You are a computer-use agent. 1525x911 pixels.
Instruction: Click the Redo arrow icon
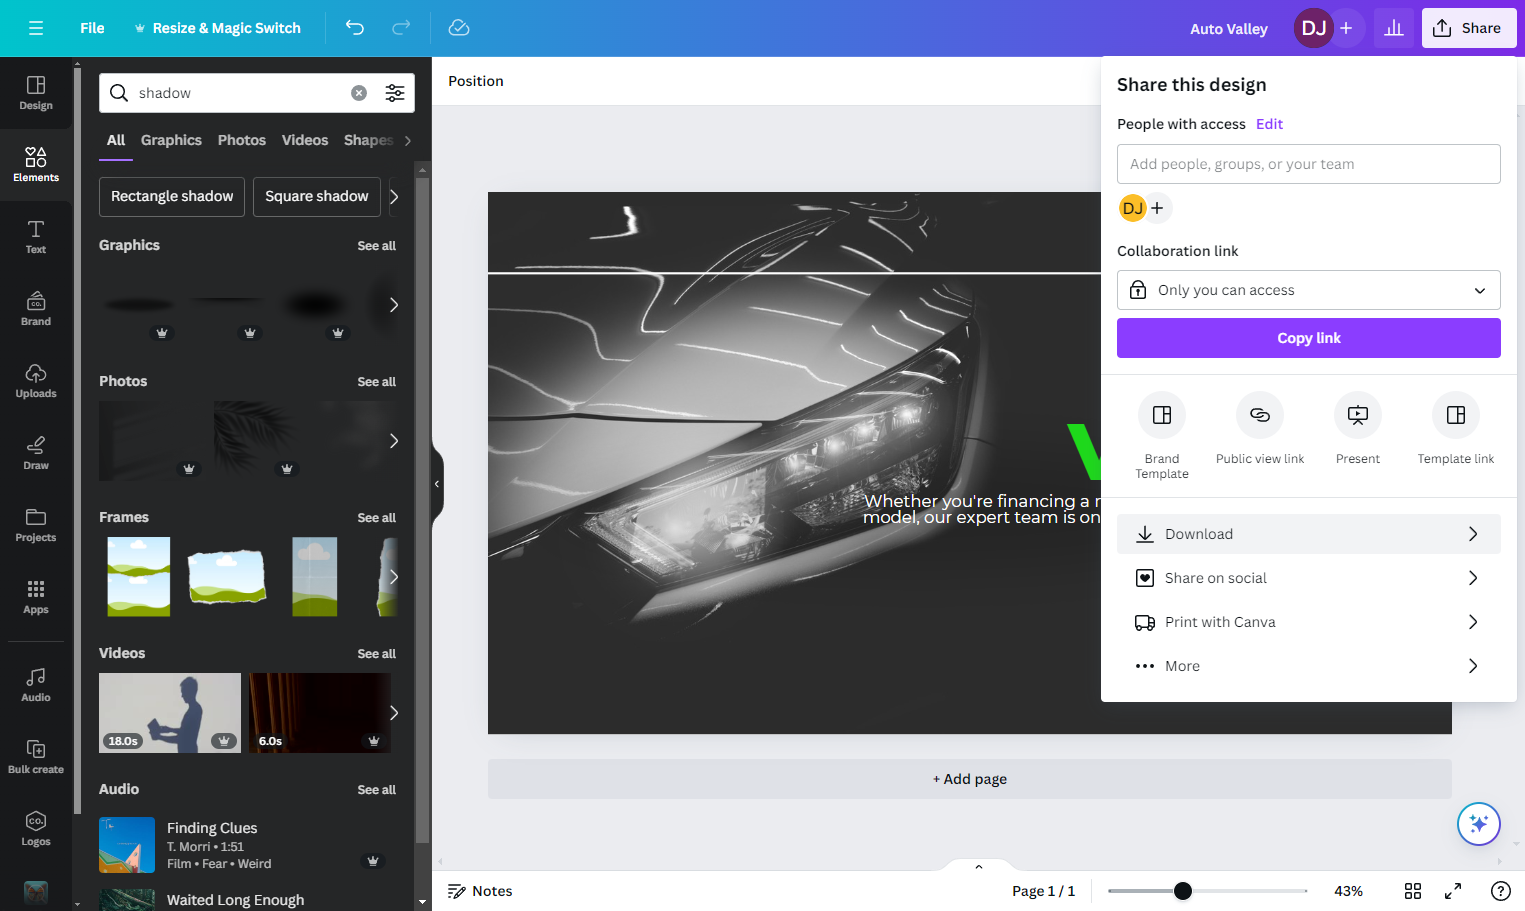point(401,28)
